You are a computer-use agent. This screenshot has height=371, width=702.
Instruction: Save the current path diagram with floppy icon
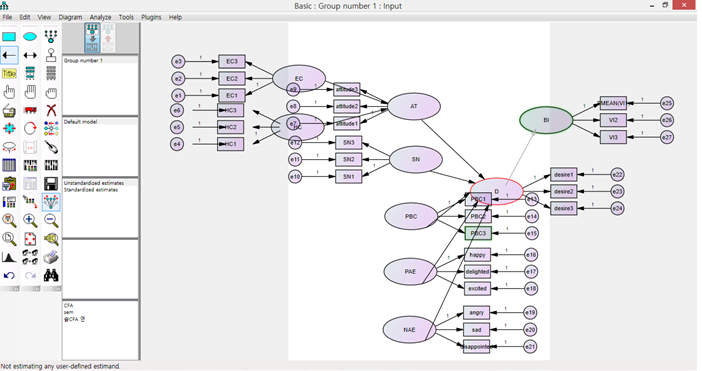51,184
